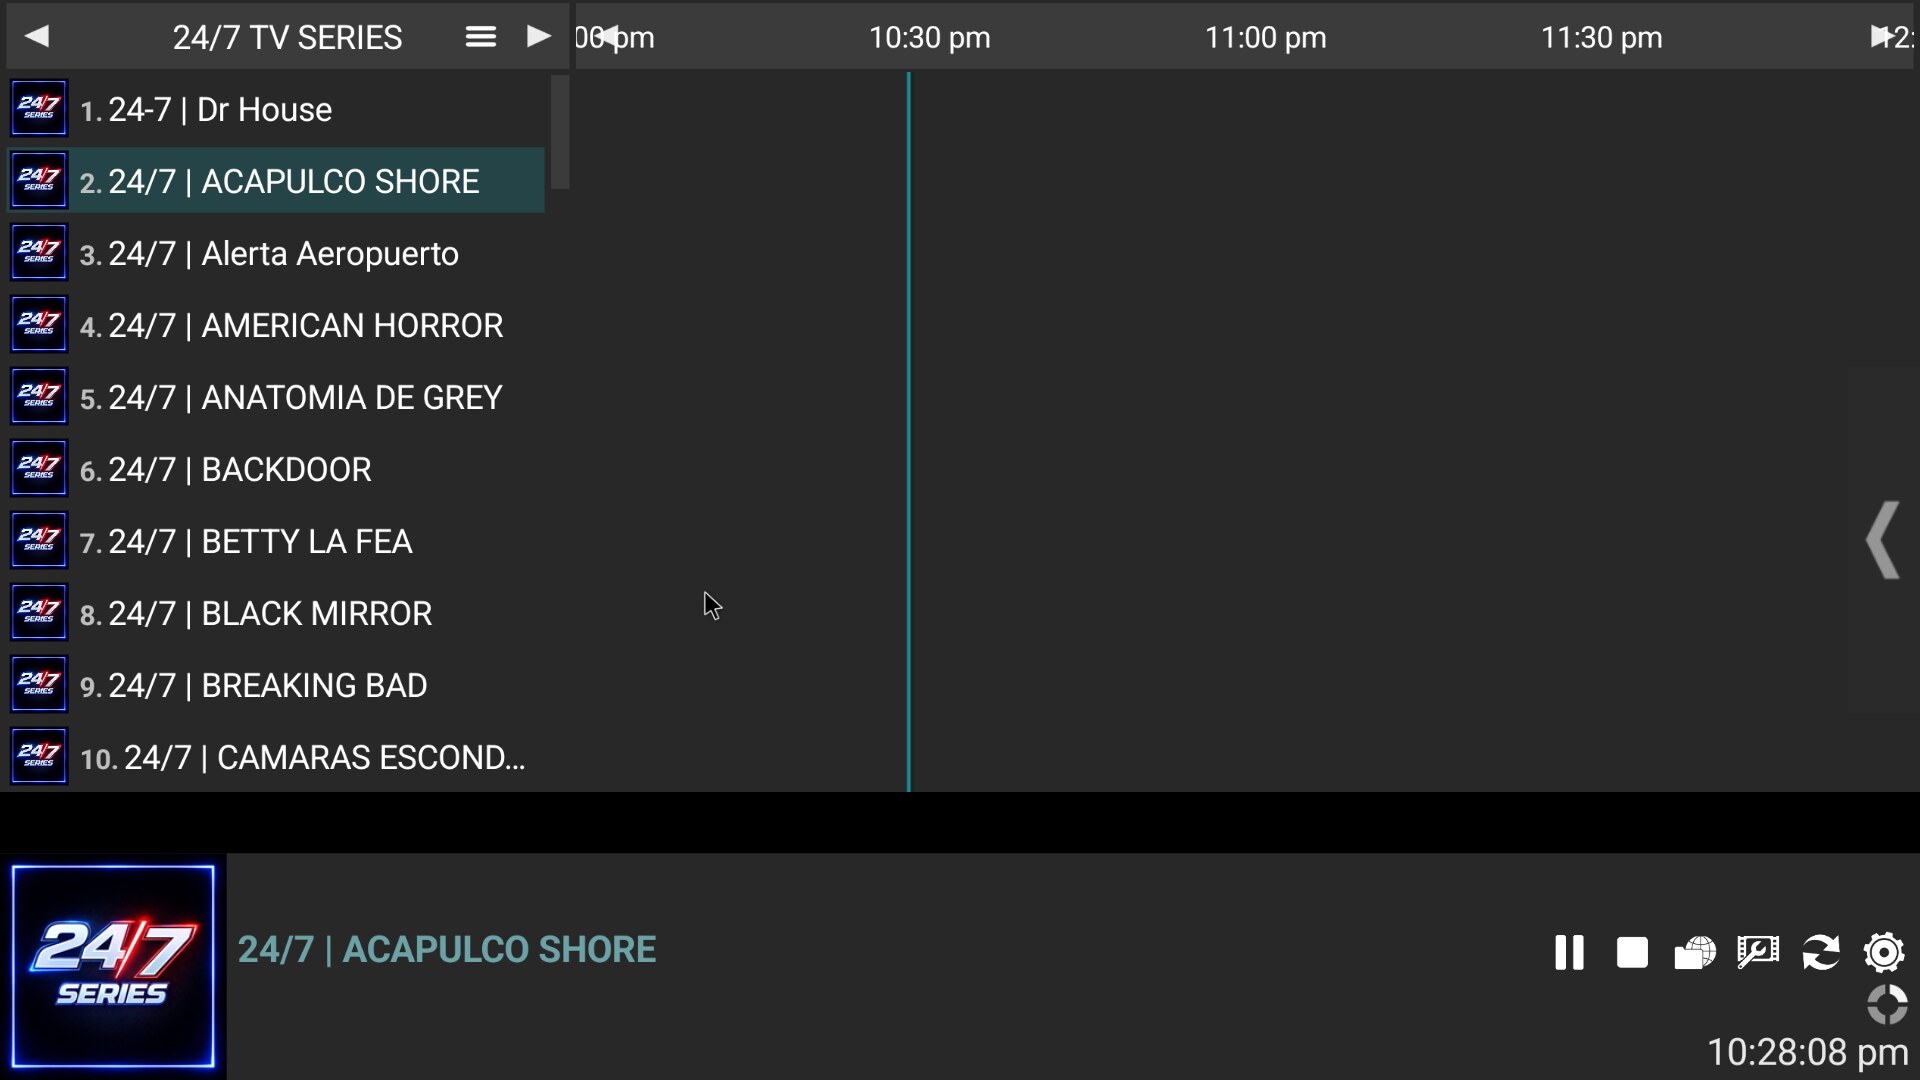Select channel 3 24/7 | Alerta Aeropuerto
Image resolution: width=1920 pixels, height=1080 pixels.
[276, 253]
